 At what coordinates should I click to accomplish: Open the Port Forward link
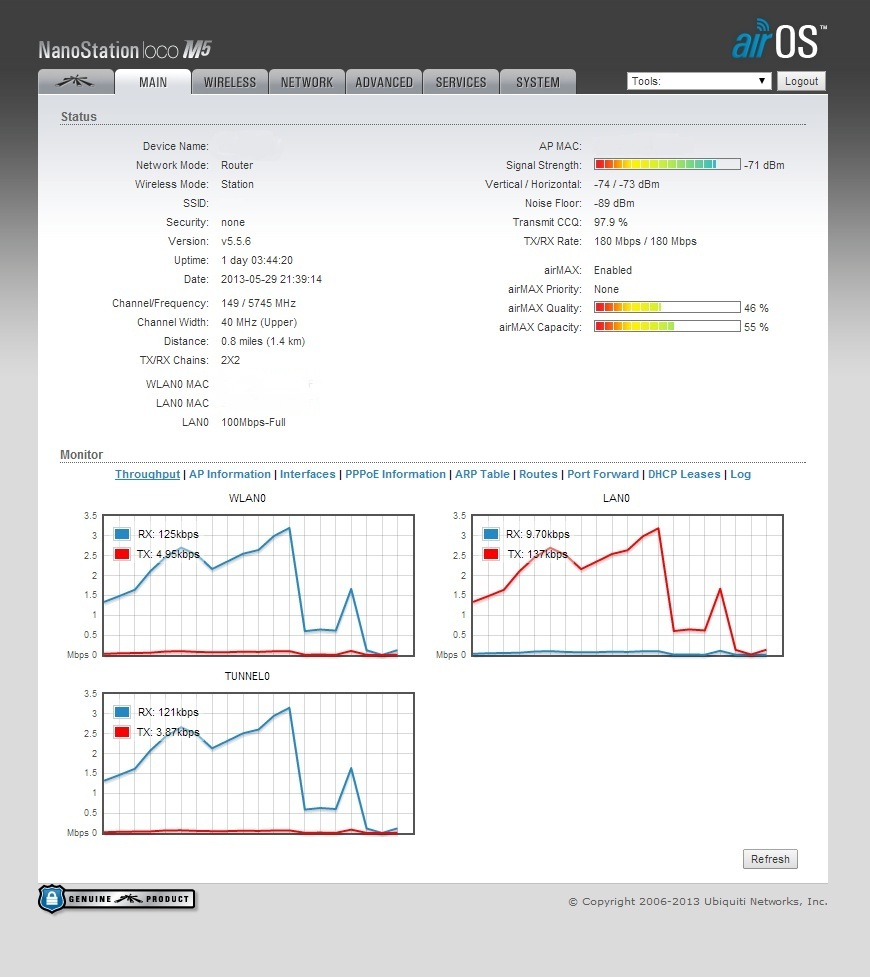pyautogui.click(x=603, y=474)
